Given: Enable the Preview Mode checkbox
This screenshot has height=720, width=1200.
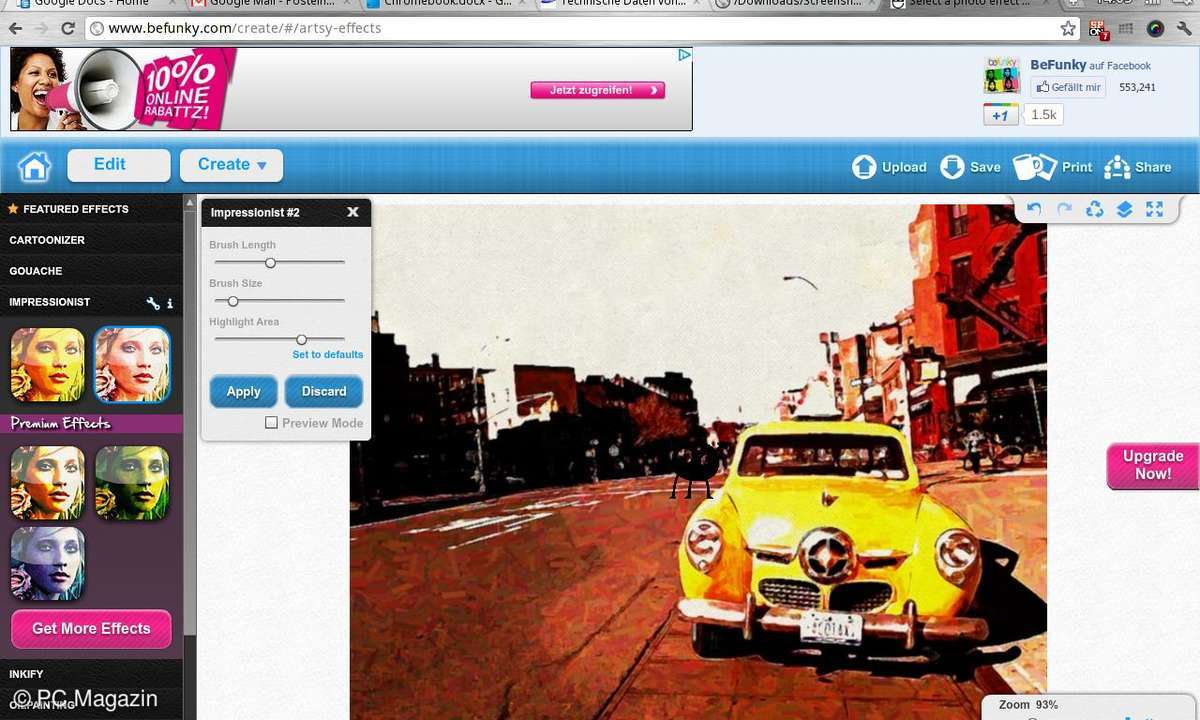Looking at the screenshot, I should coord(271,423).
